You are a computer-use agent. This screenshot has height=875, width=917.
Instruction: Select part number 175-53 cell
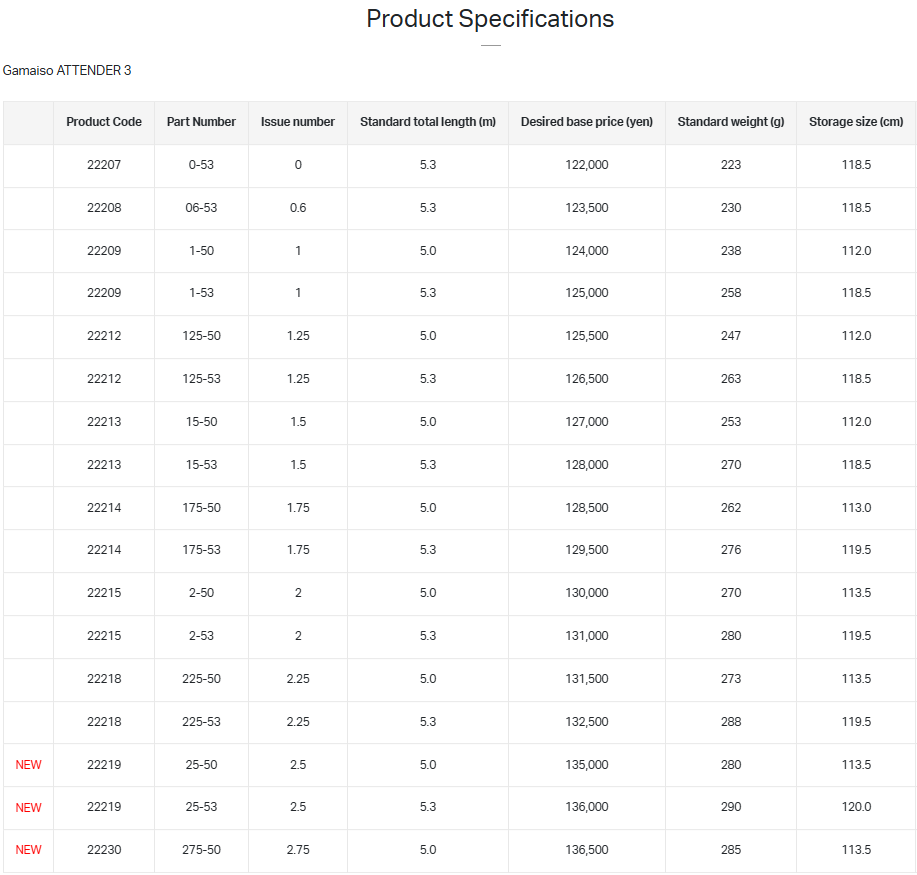pyautogui.click(x=201, y=550)
